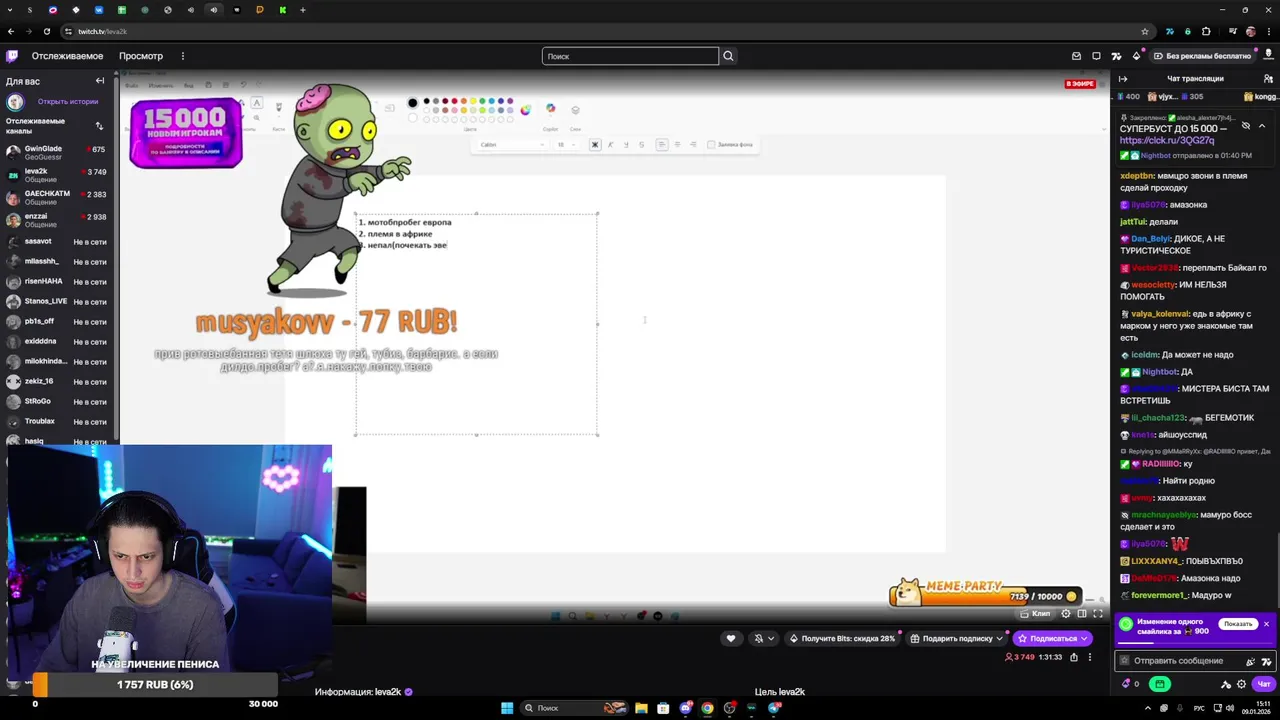The image size is (1280, 720).
Task: Click the Открыть истории link
Action: pyautogui.click(x=68, y=101)
